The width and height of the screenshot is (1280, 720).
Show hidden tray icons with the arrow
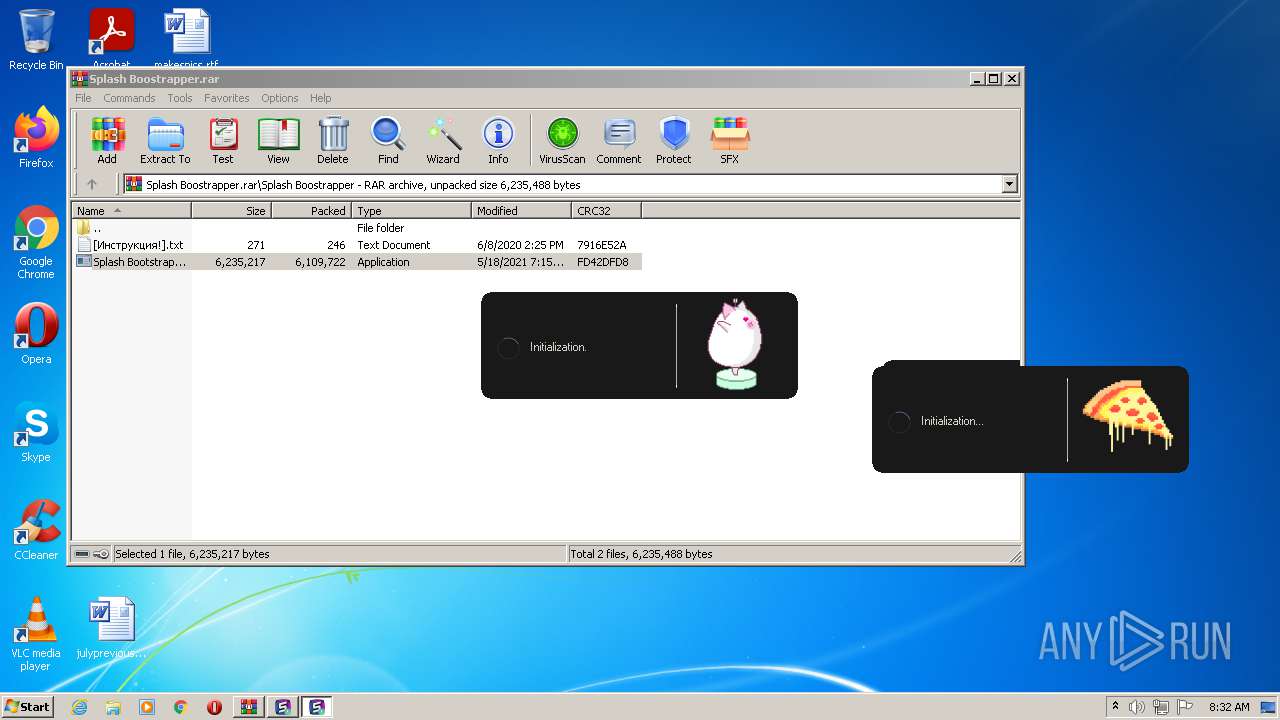pyautogui.click(x=1116, y=707)
